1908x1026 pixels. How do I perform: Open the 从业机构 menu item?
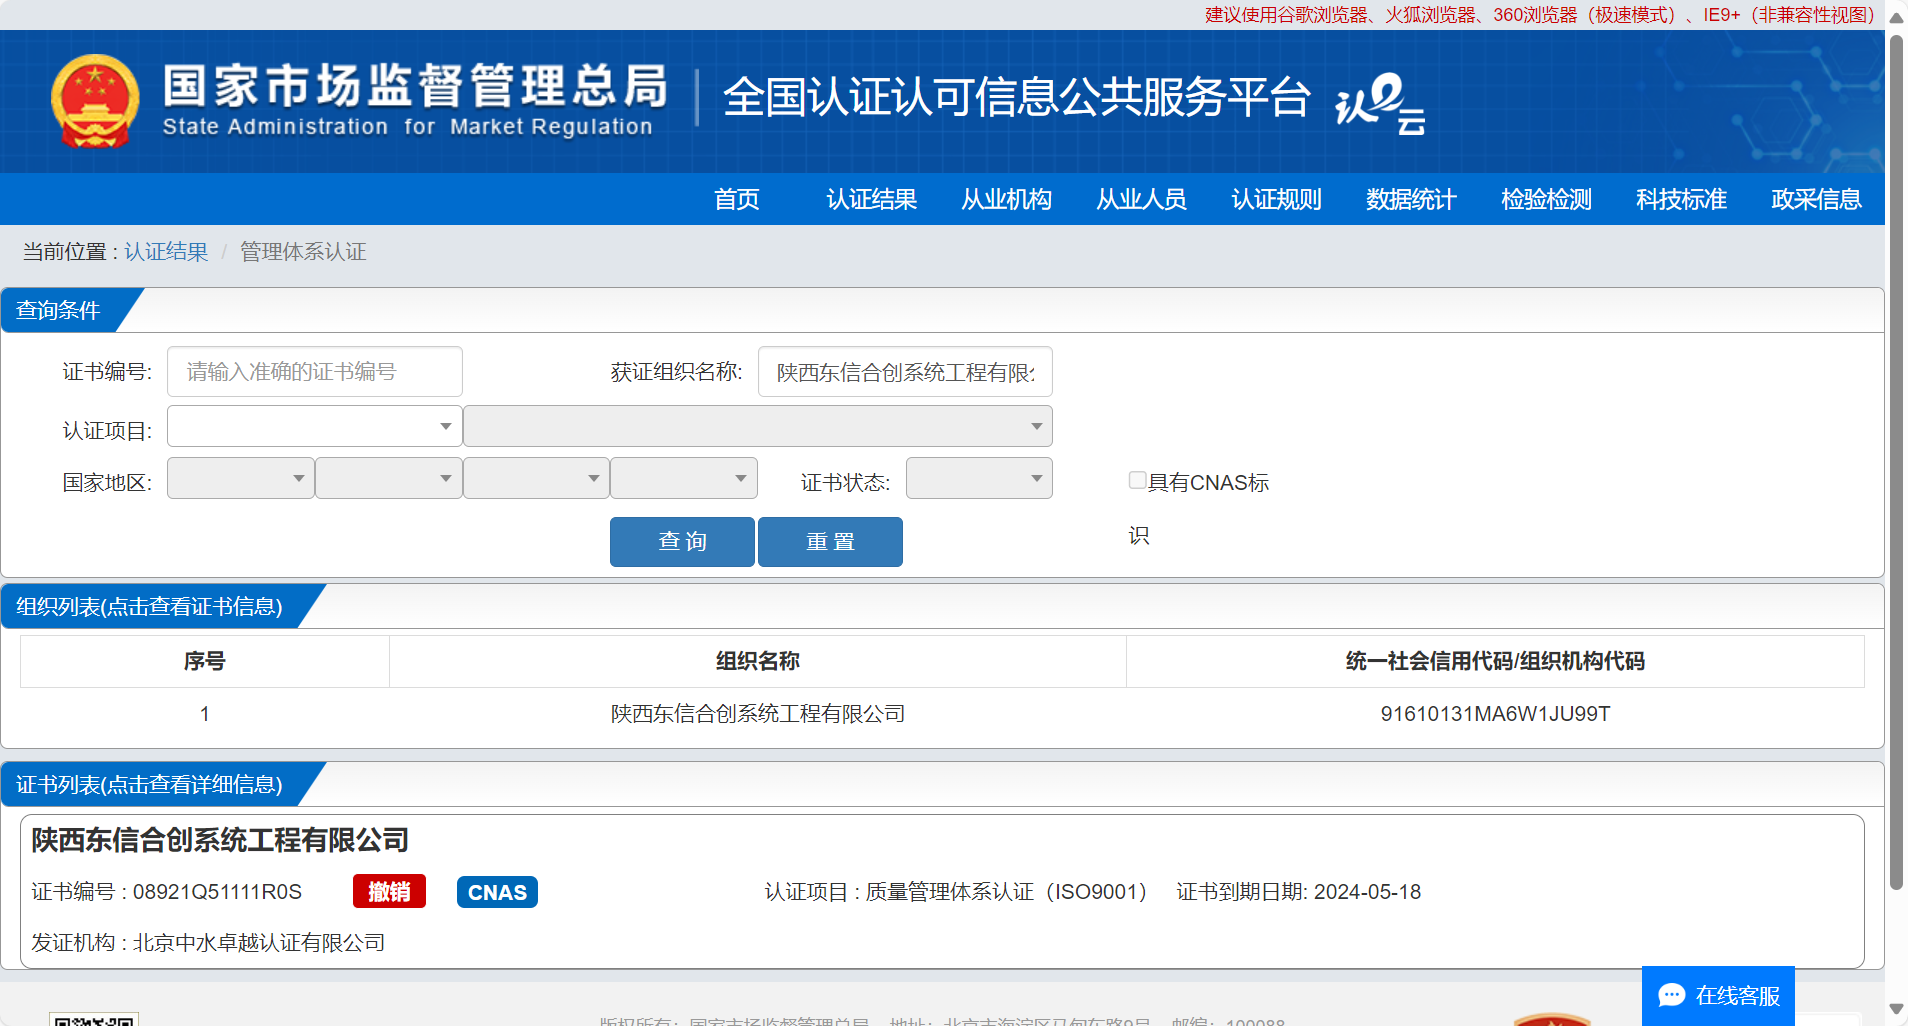pos(1006,199)
